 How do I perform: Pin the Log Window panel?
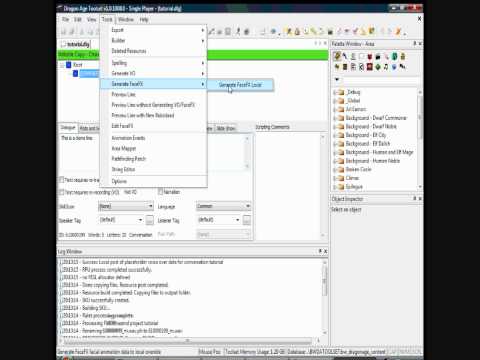tap(320, 251)
